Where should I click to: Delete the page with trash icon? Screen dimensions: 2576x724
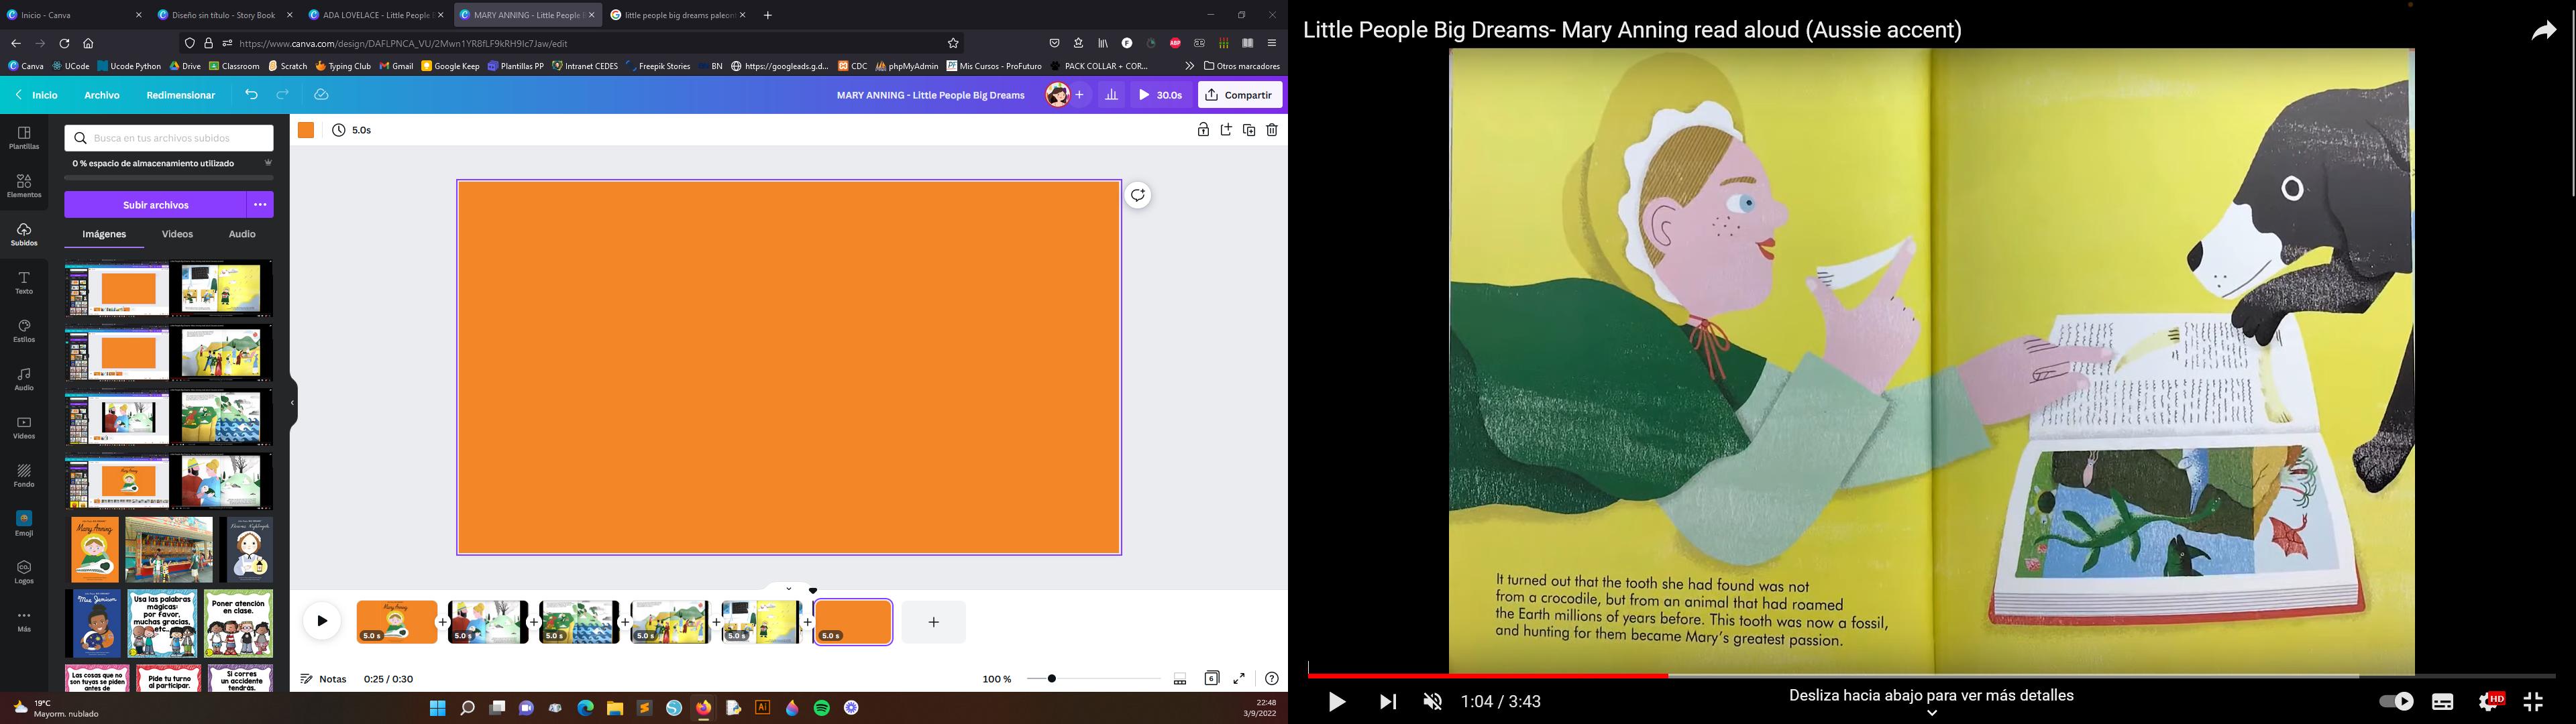coord(1272,130)
